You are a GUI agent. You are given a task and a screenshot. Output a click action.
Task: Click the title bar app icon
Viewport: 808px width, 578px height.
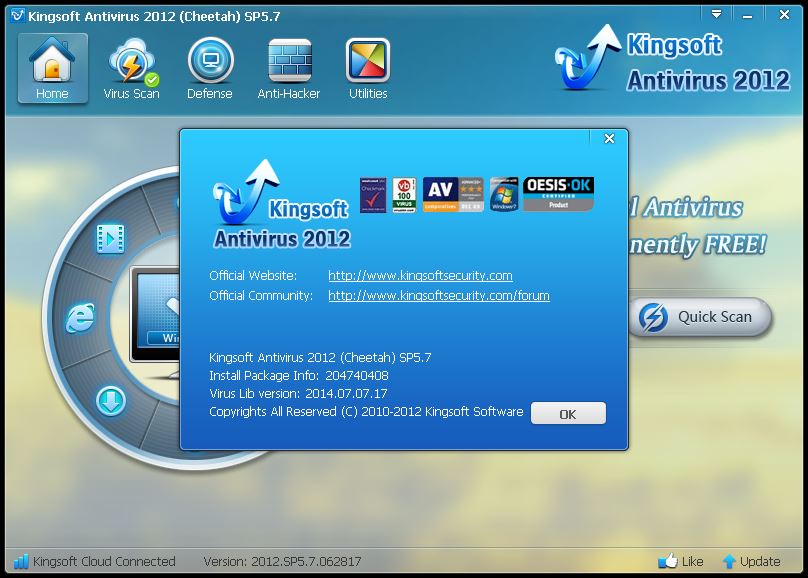[x=18, y=16]
